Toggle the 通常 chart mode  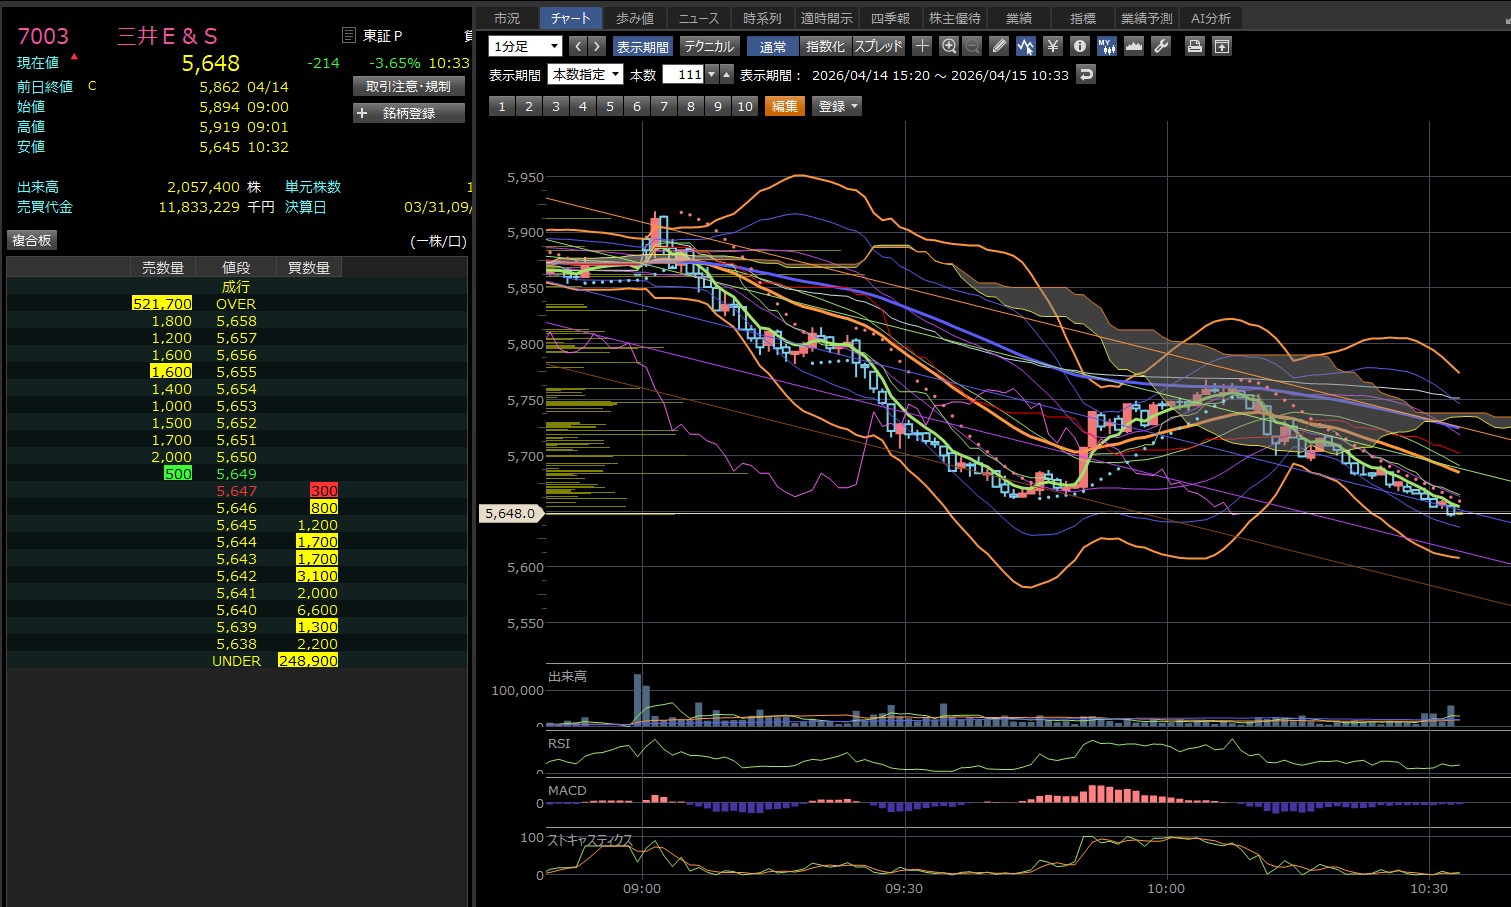click(x=772, y=46)
